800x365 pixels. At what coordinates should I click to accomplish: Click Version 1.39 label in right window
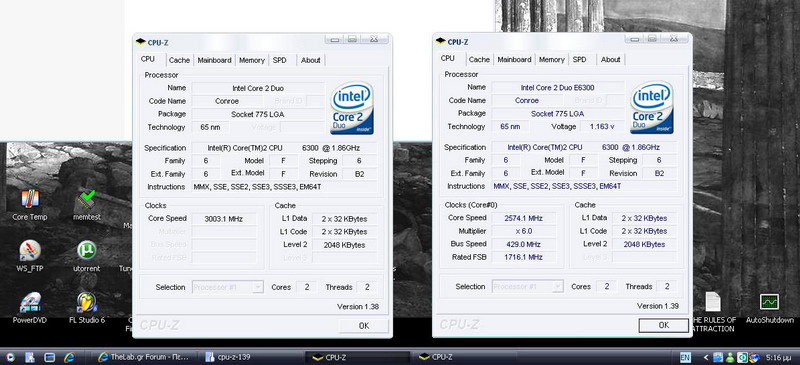[x=658, y=306]
